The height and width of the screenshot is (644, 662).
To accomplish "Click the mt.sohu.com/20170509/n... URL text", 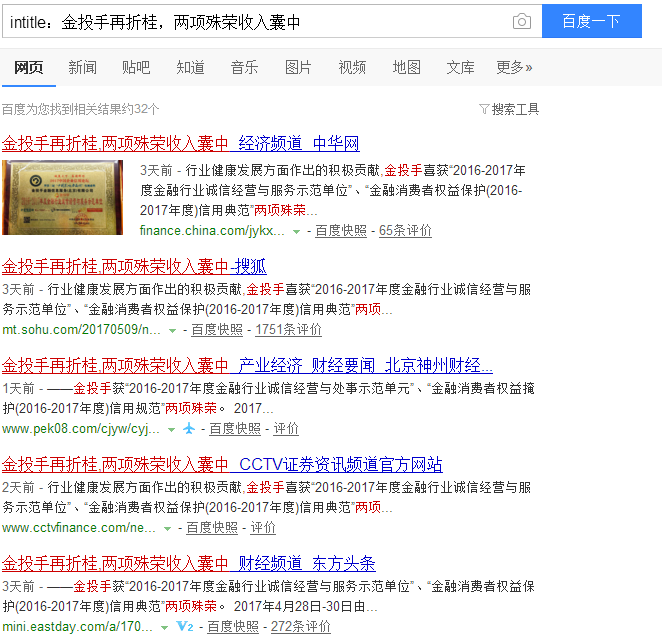I will click(x=81, y=329).
